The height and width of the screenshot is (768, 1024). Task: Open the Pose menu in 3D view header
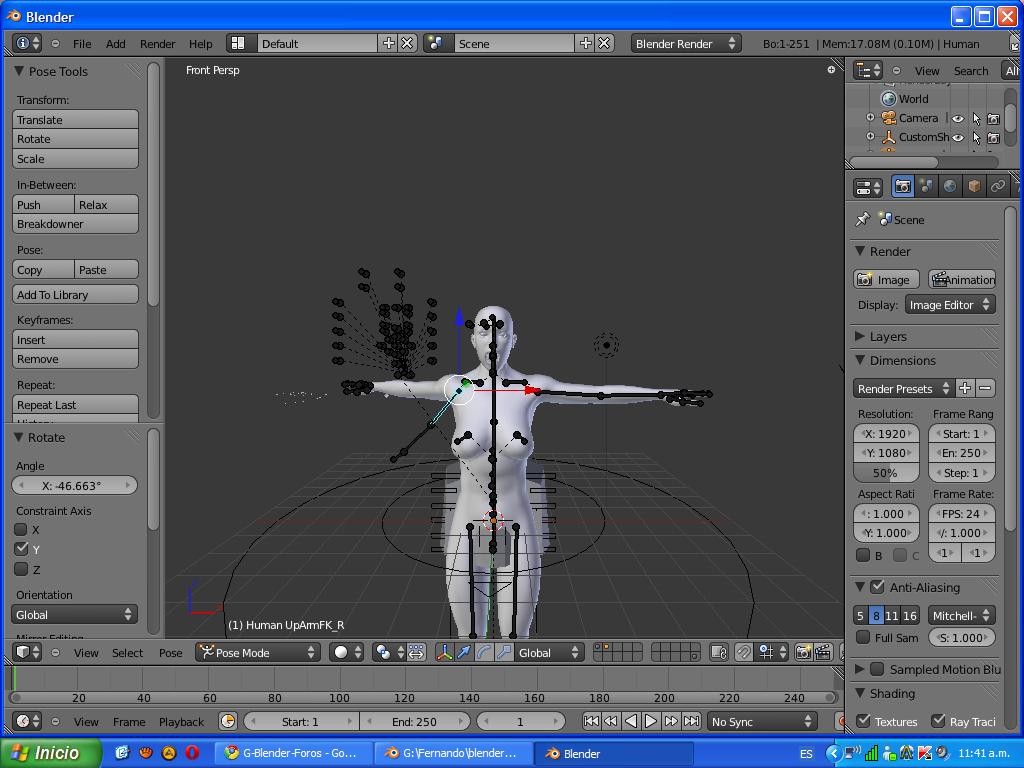point(170,652)
